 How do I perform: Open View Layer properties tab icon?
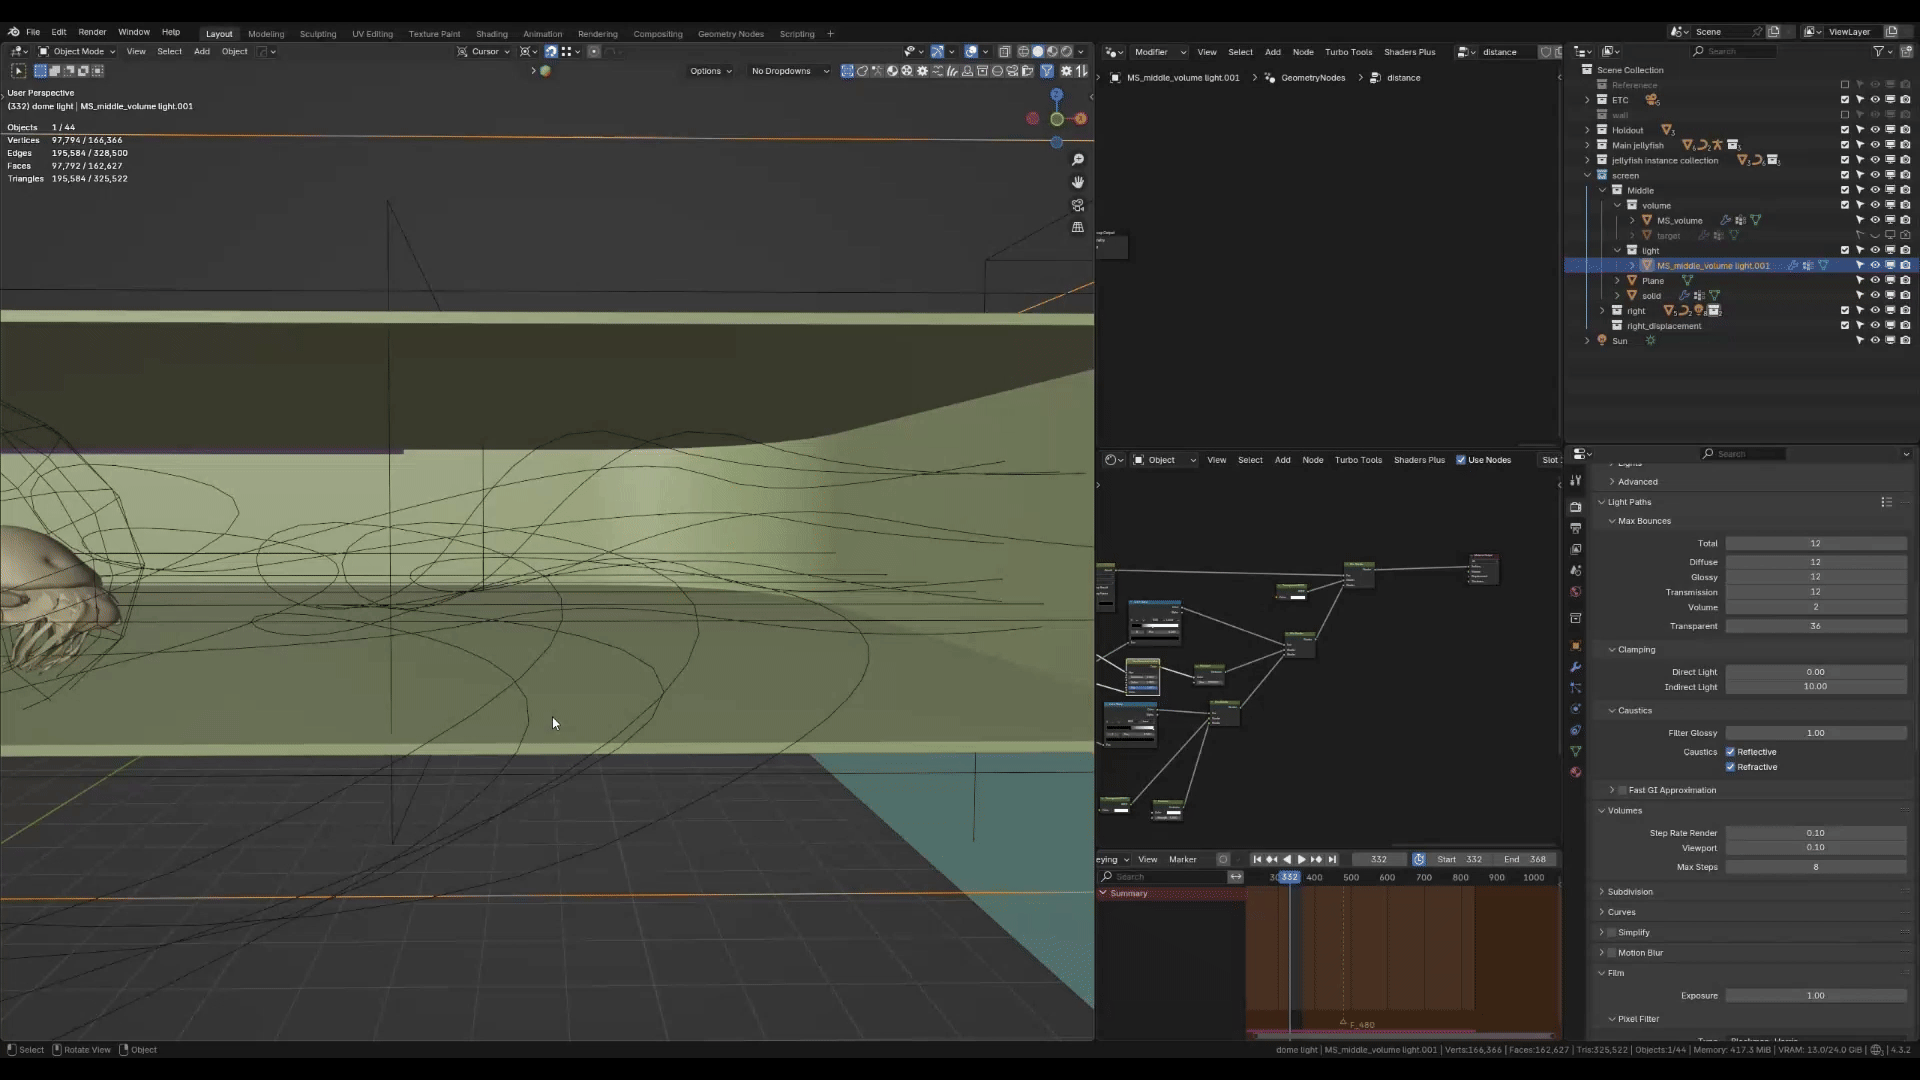coord(1576,549)
